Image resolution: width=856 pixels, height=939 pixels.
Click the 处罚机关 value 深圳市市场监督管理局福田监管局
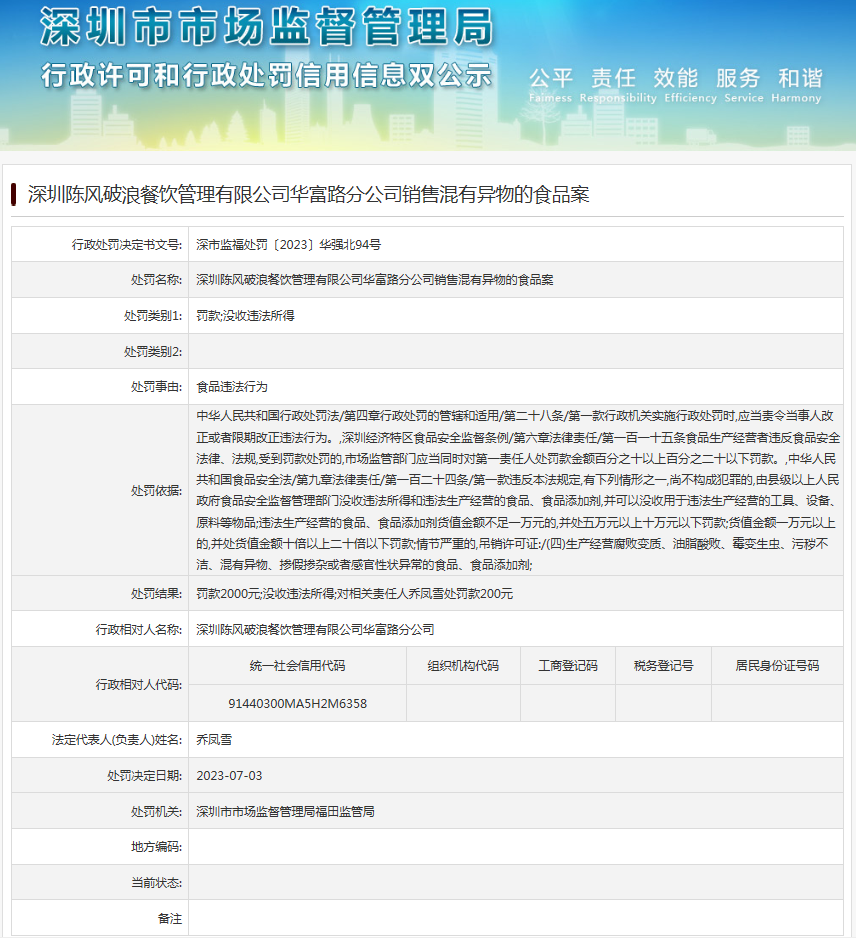click(286, 811)
